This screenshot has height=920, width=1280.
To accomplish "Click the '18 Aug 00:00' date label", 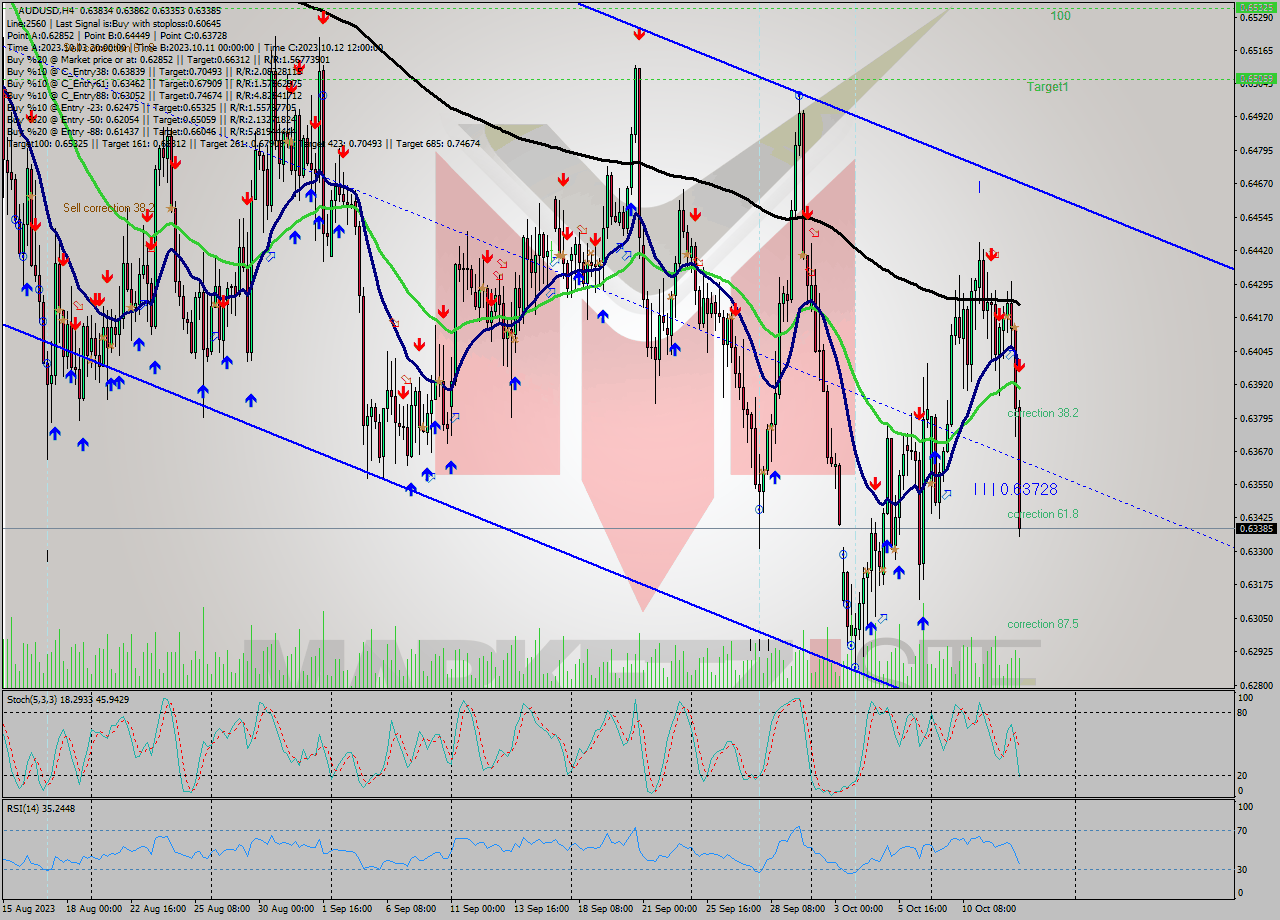I will pyautogui.click(x=94, y=909).
